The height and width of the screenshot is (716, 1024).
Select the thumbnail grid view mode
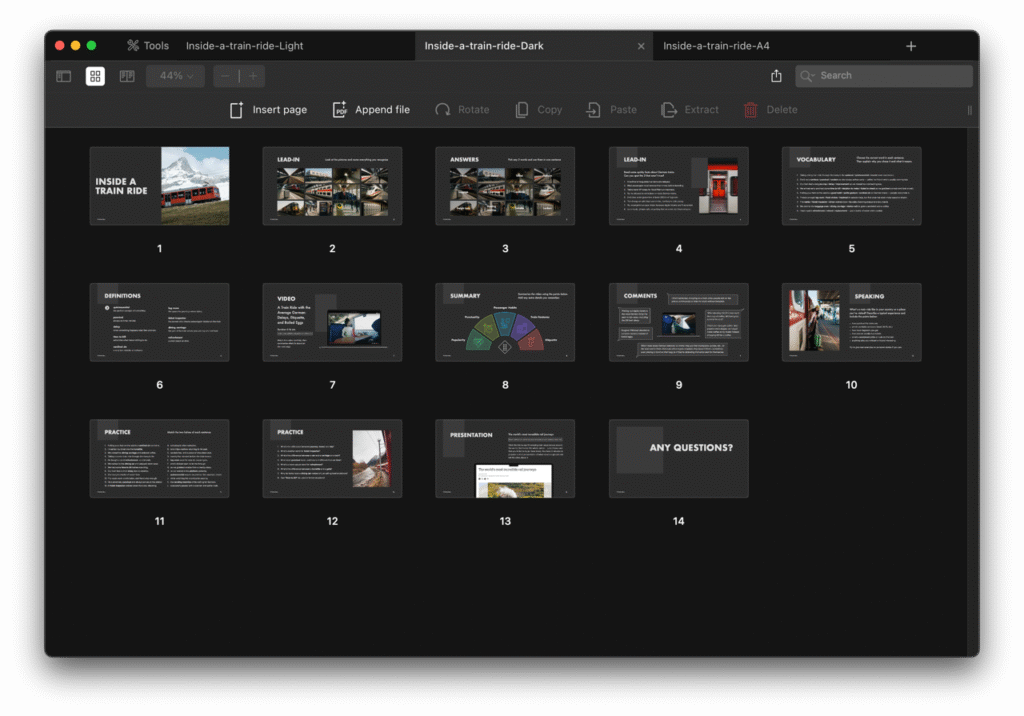[x=95, y=76]
